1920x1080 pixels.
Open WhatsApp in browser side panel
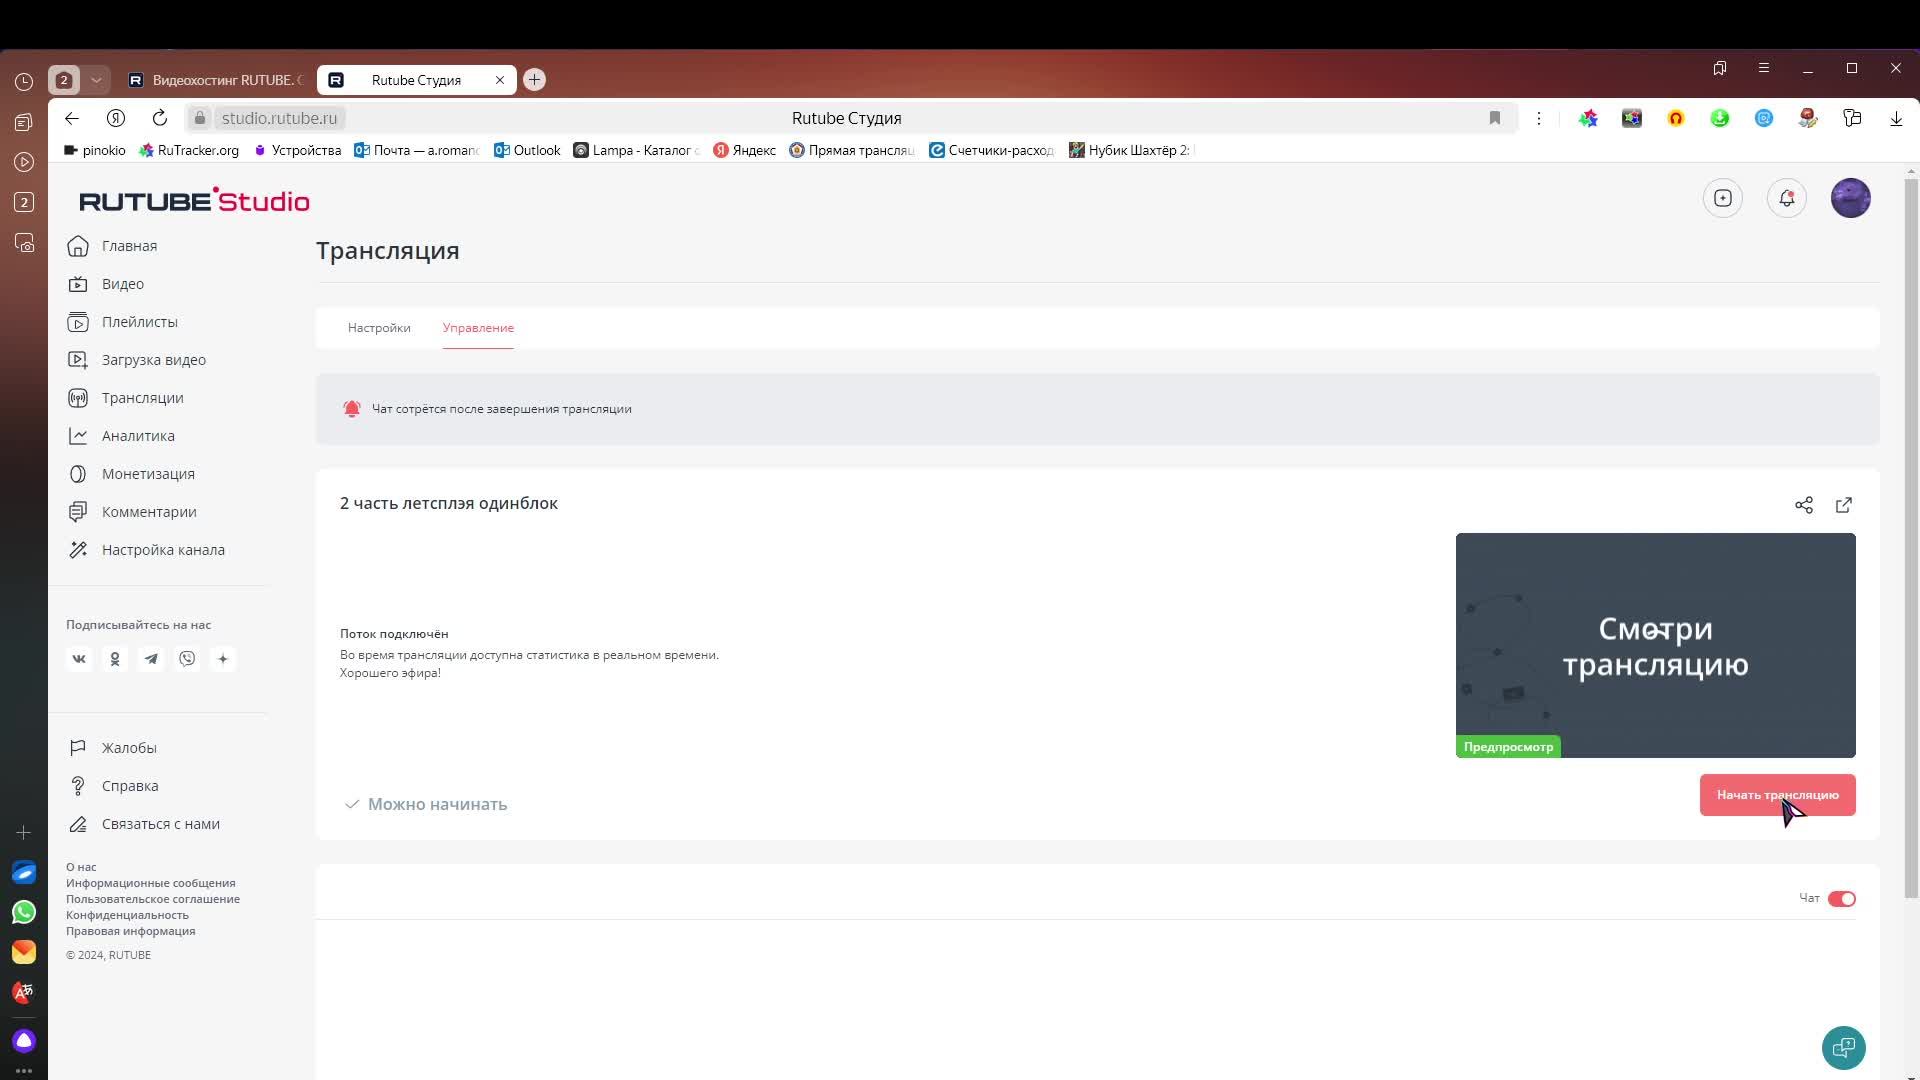[24, 912]
